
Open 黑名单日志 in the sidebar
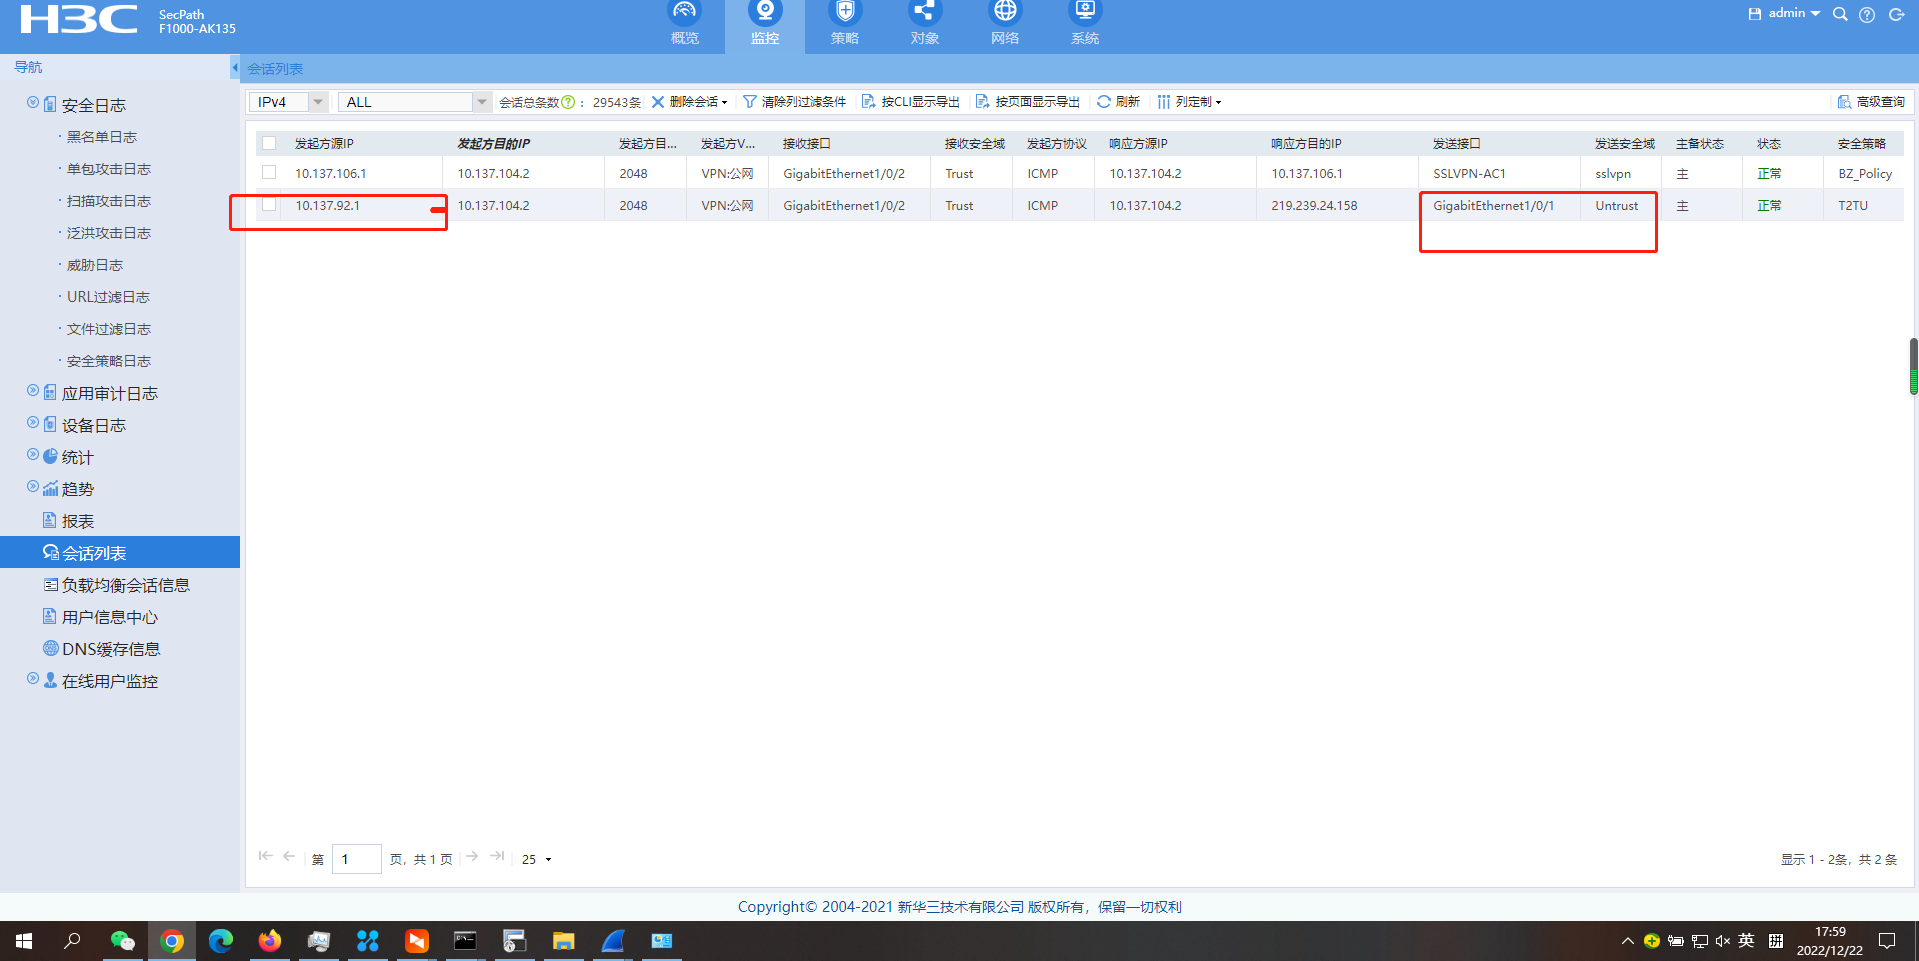tap(102, 137)
